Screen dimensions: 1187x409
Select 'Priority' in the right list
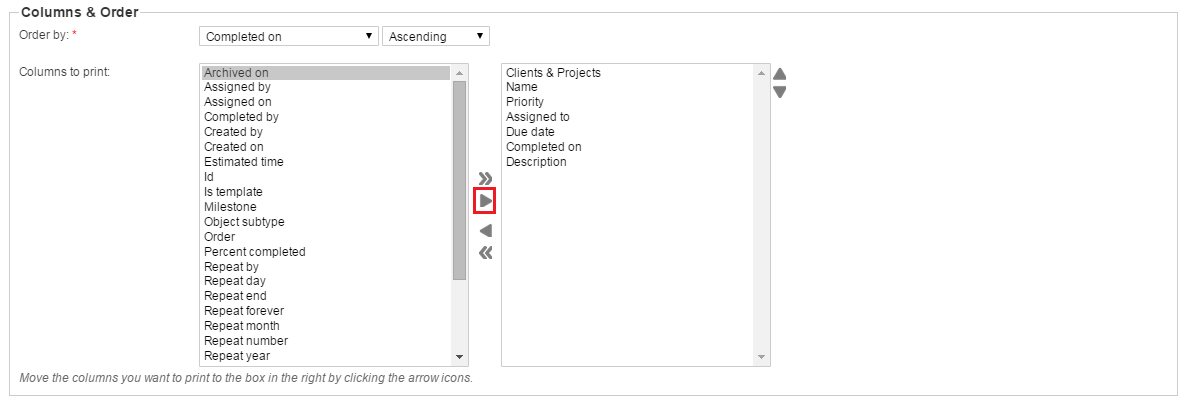pyautogui.click(x=525, y=102)
